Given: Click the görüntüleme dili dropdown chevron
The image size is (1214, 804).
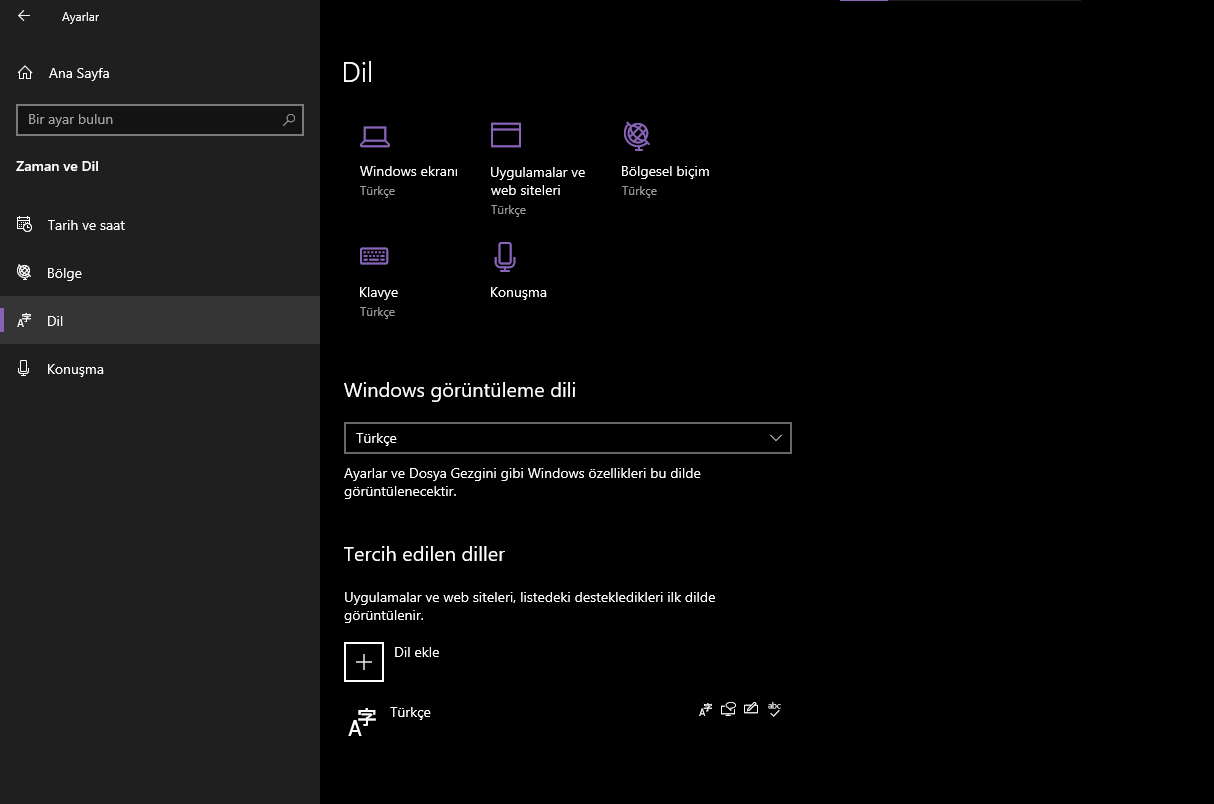Looking at the screenshot, I should pos(776,438).
